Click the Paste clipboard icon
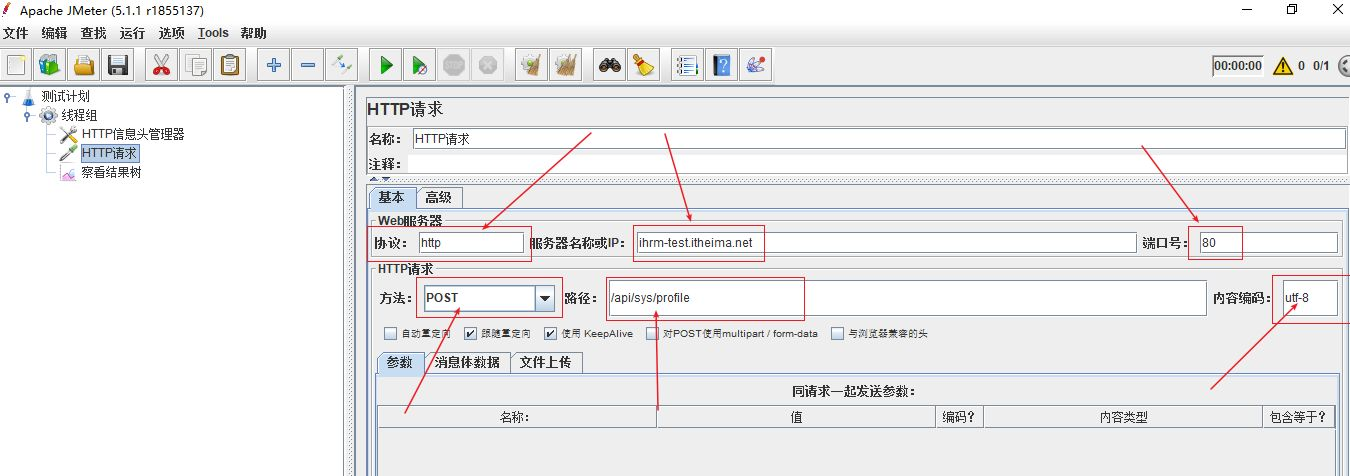Viewport: 1350px width, 476px height. (x=230, y=66)
